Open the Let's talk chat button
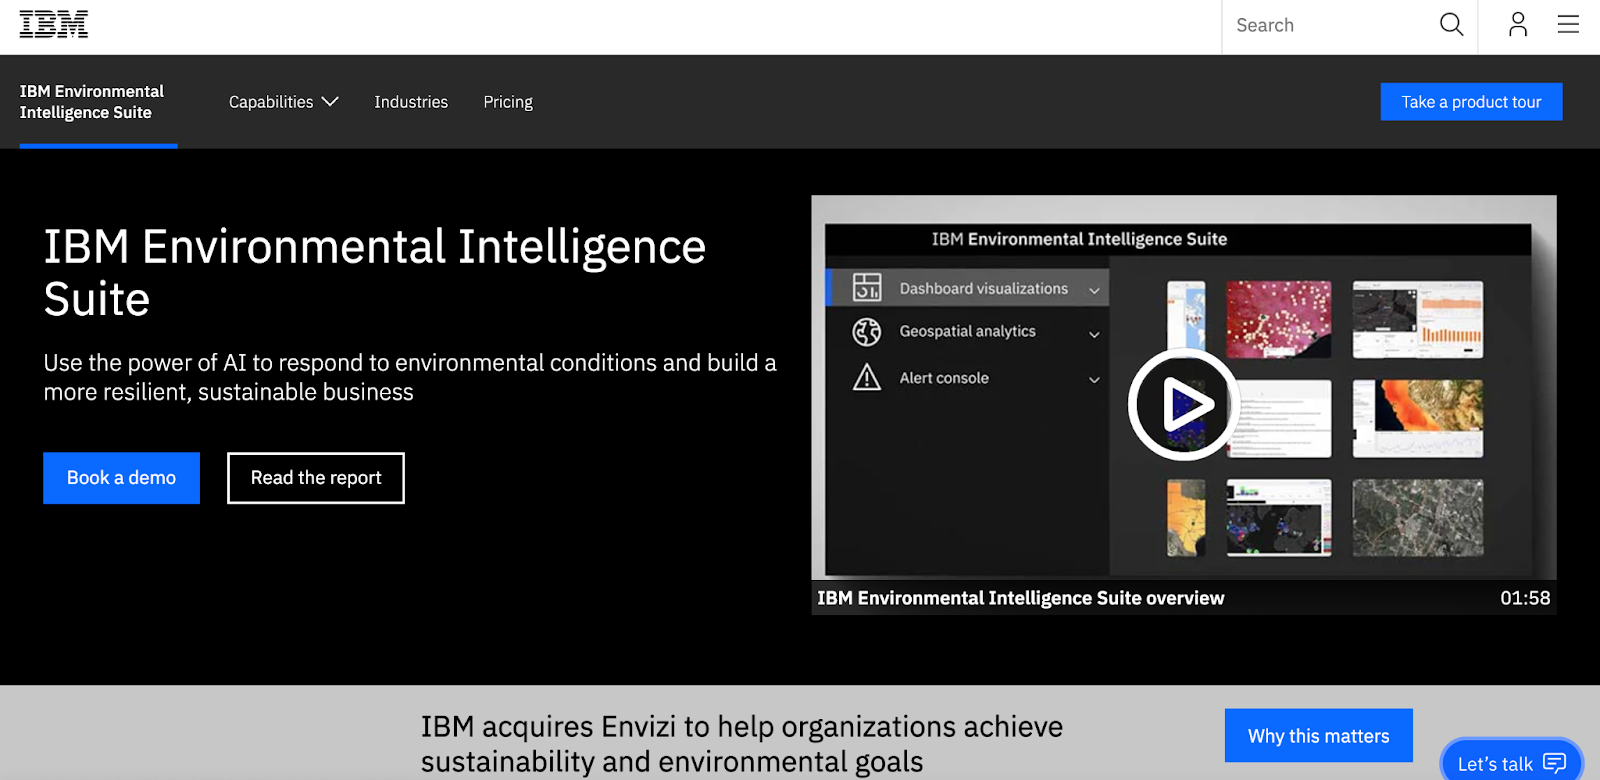This screenshot has height=780, width=1600. point(1511,760)
